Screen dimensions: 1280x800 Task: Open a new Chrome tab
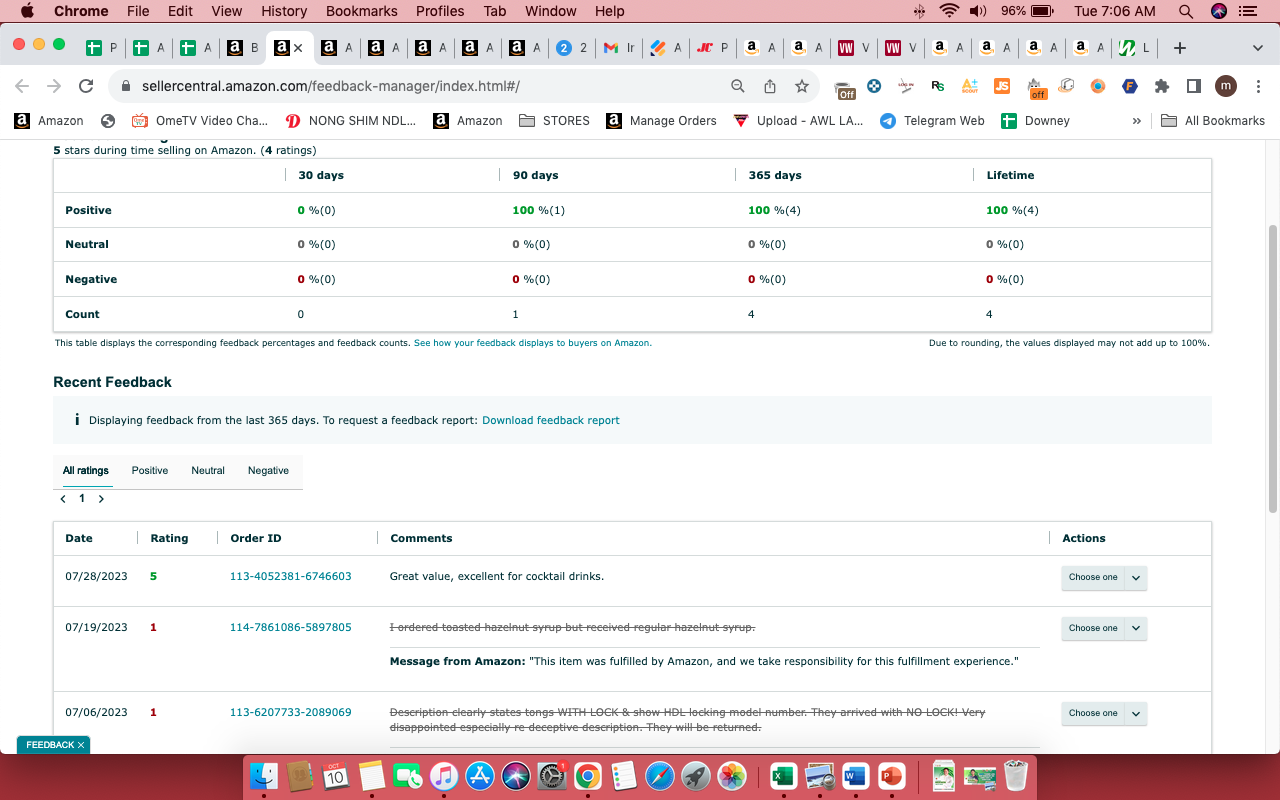coord(1180,47)
